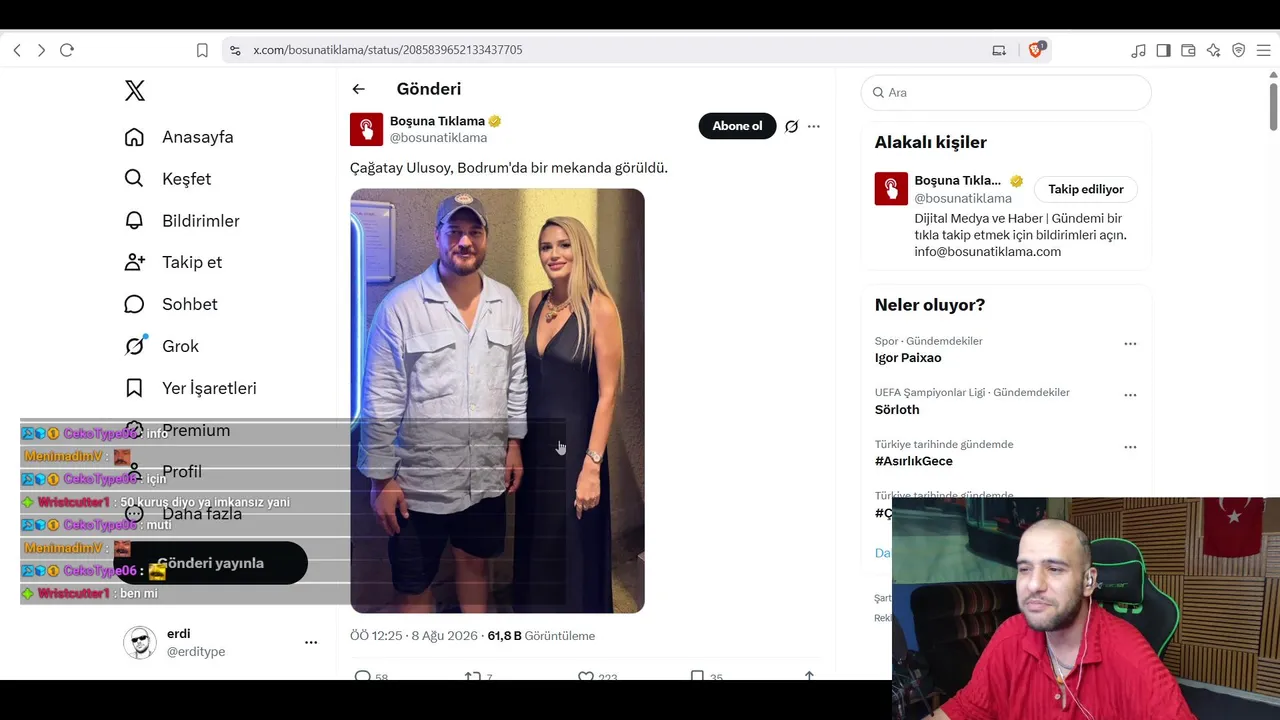The height and width of the screenshot is (720, 1280).
Task: Open the Brave VPN shield icon
Action: [1238, 50]
